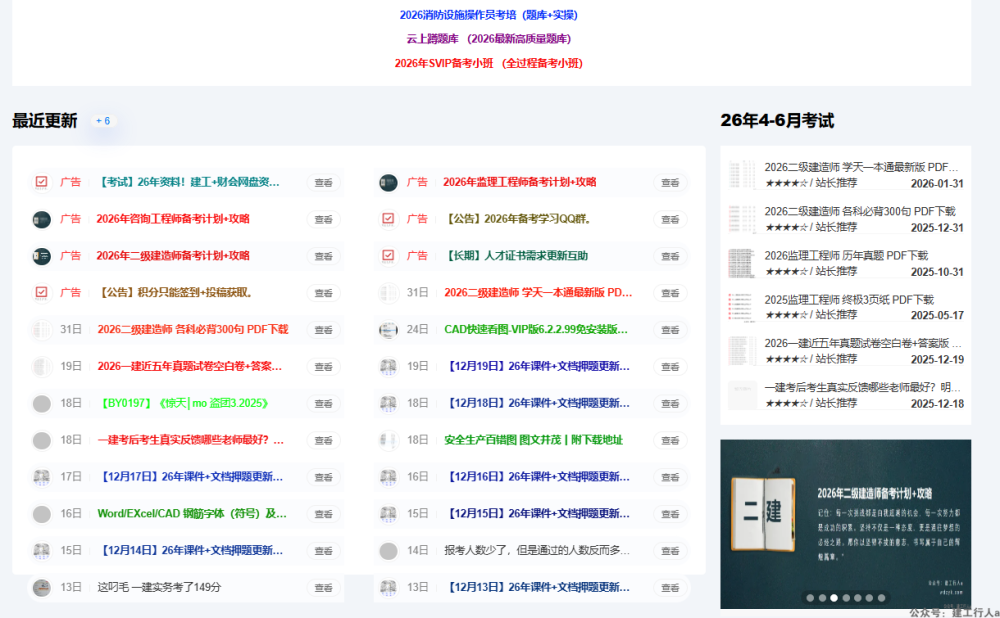Viewport: 1000px width, 618px height.
Task: Click the icon beside CAD快速看图 VIP版 post
Action: coord(388,330)
